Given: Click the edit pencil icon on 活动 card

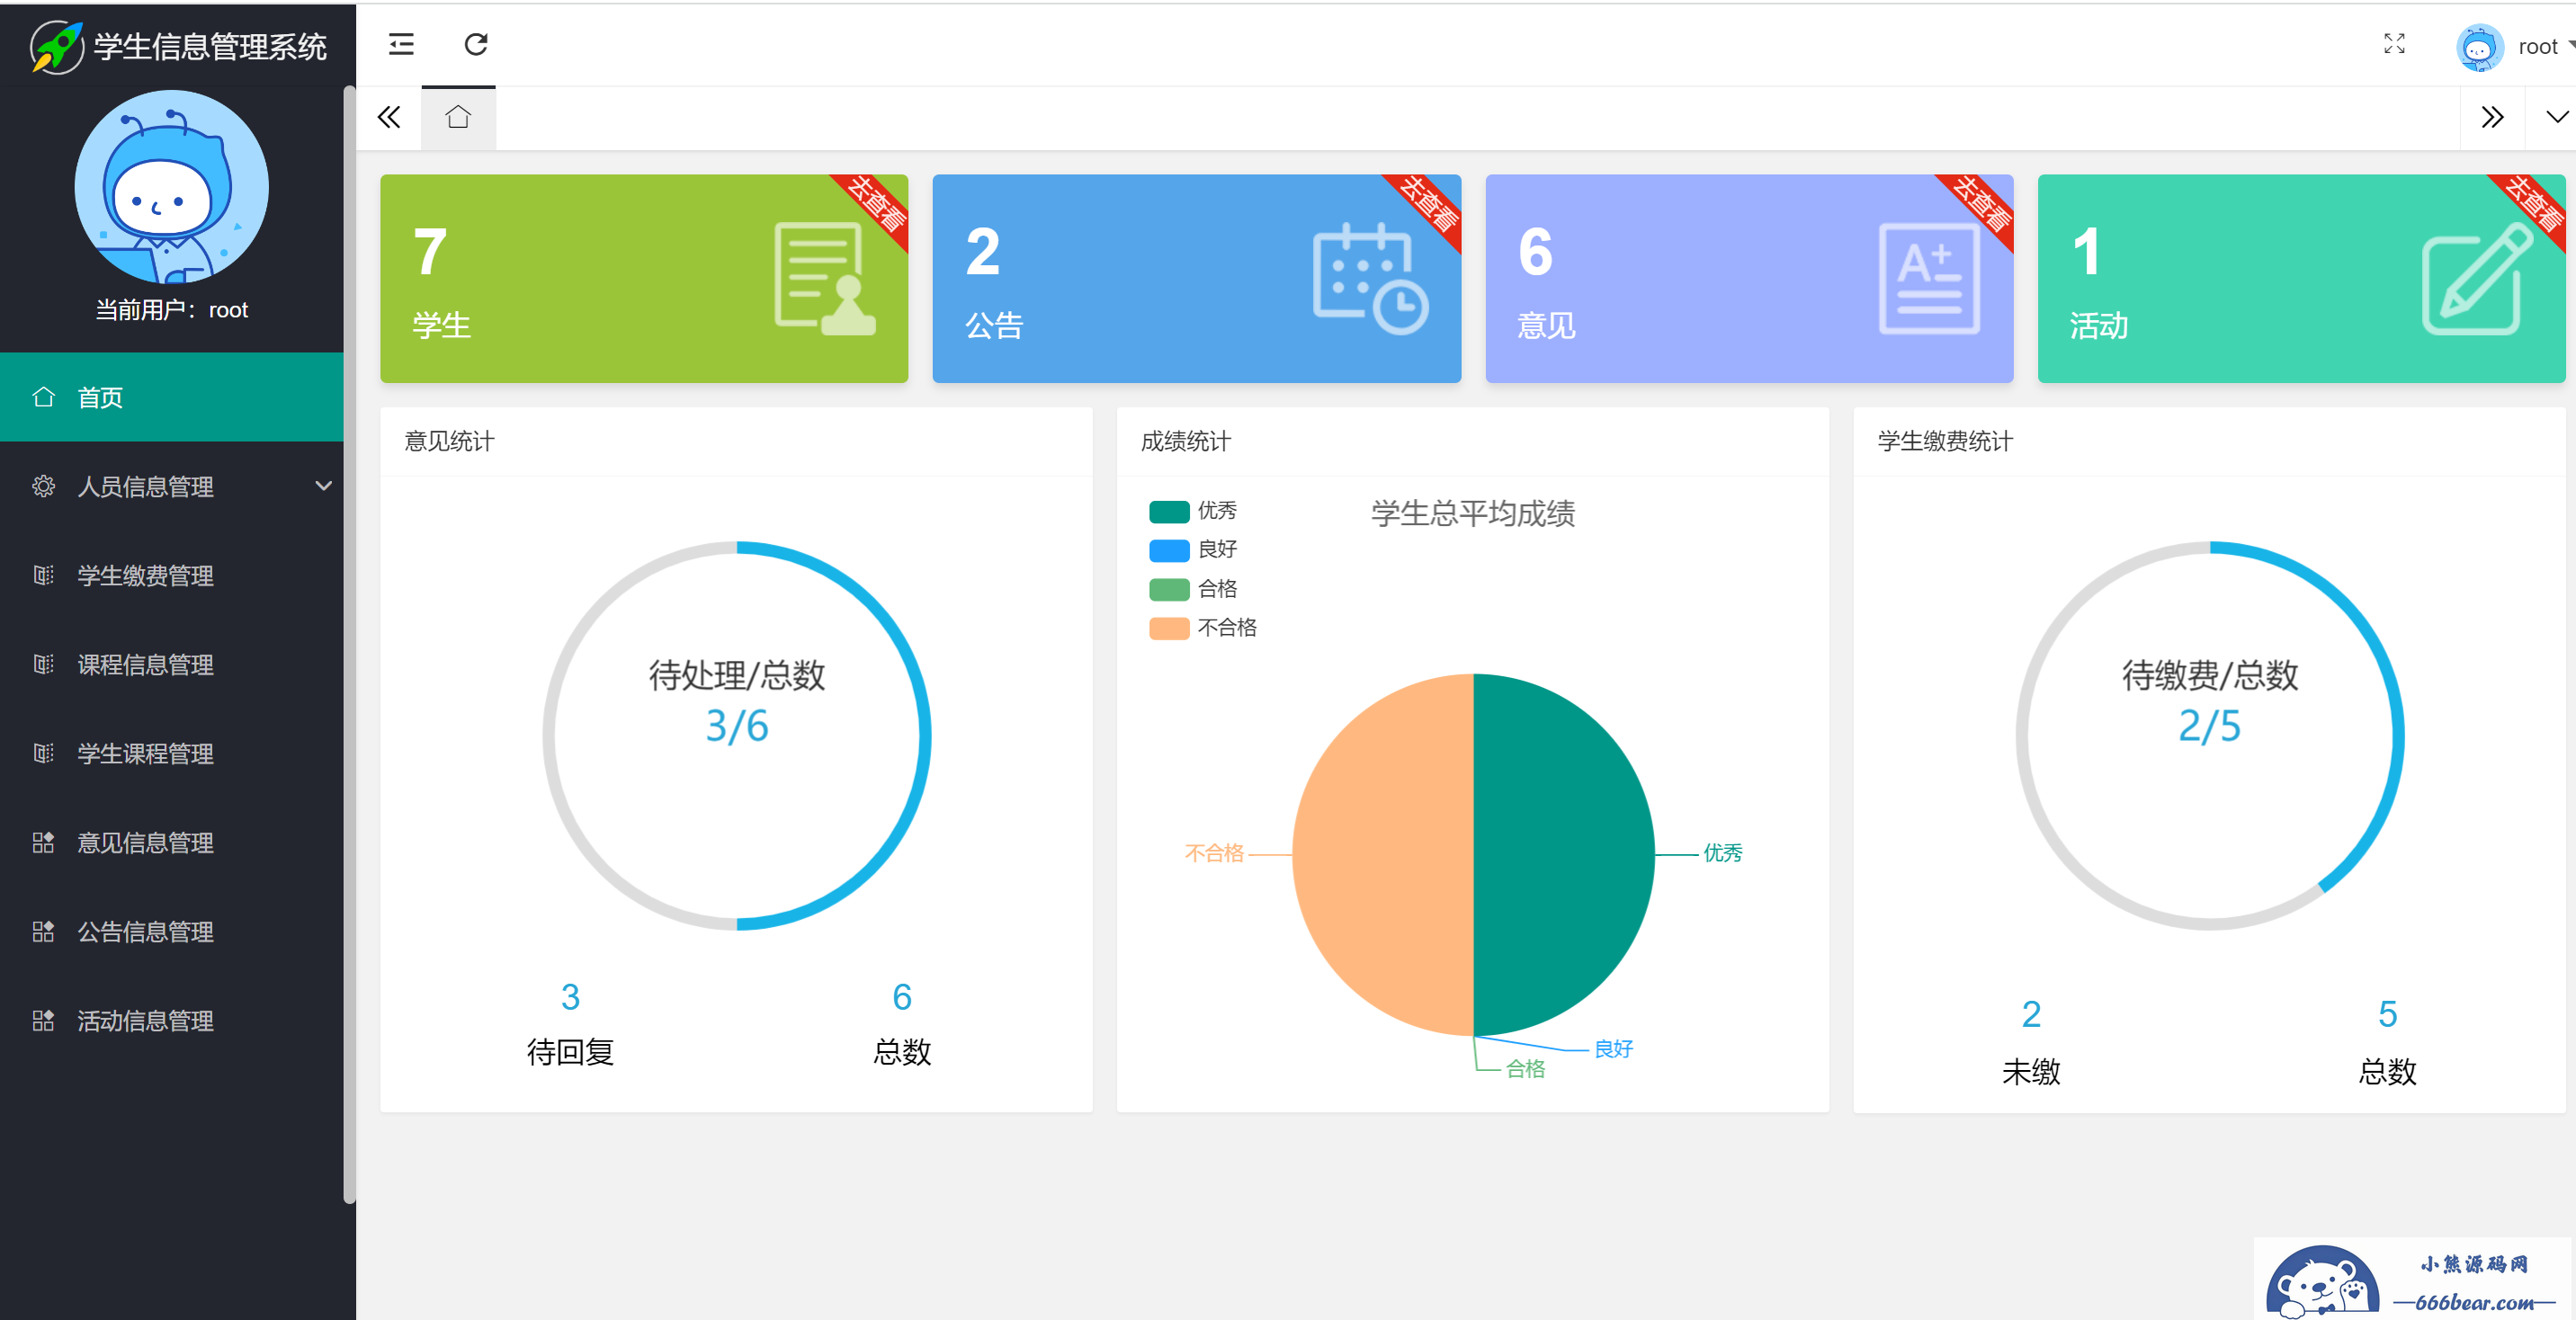Looking at the screenshot, I should (2477, 279).
